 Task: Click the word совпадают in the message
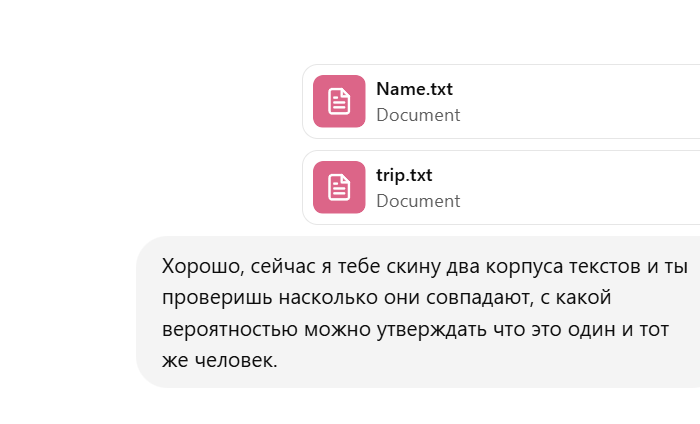coord(479,298)
